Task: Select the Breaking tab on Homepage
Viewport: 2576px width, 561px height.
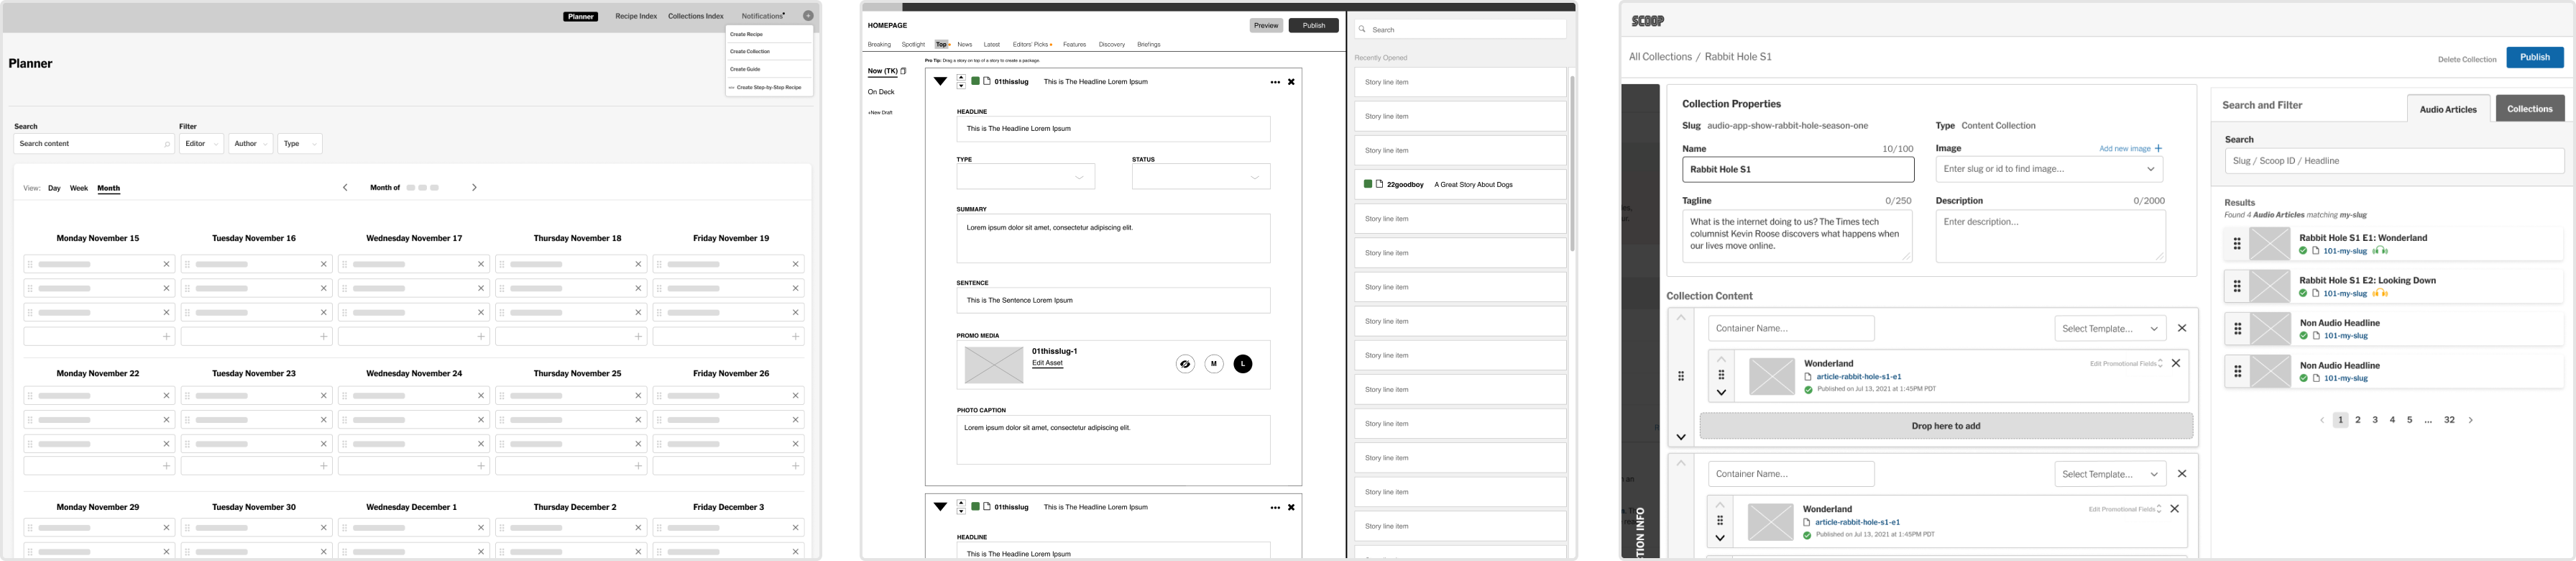Action: pos(879,44)
